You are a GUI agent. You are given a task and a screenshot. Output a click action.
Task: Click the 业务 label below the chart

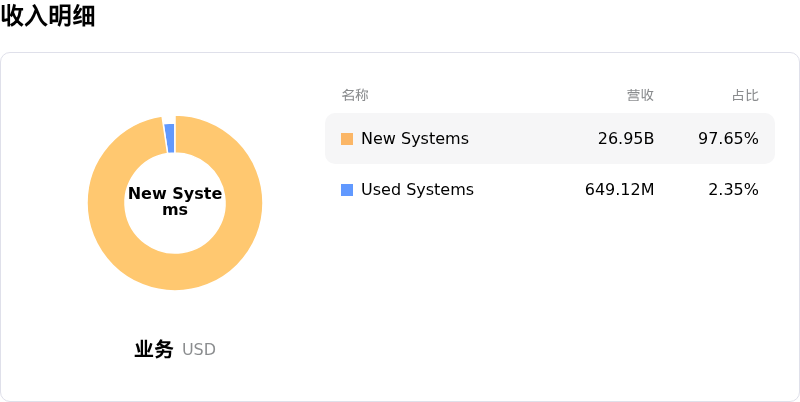[x=154, y=349]
